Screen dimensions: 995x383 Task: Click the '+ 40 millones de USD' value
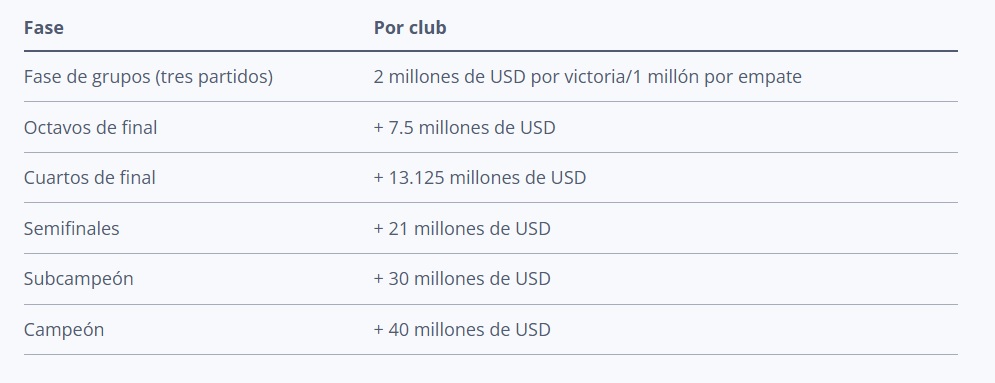tap(462, 330)
